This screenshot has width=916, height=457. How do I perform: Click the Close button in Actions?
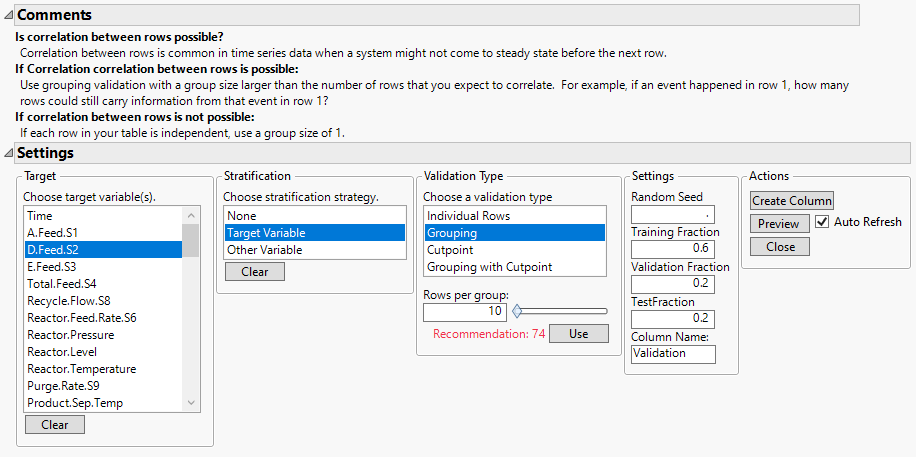coord(780,246)
